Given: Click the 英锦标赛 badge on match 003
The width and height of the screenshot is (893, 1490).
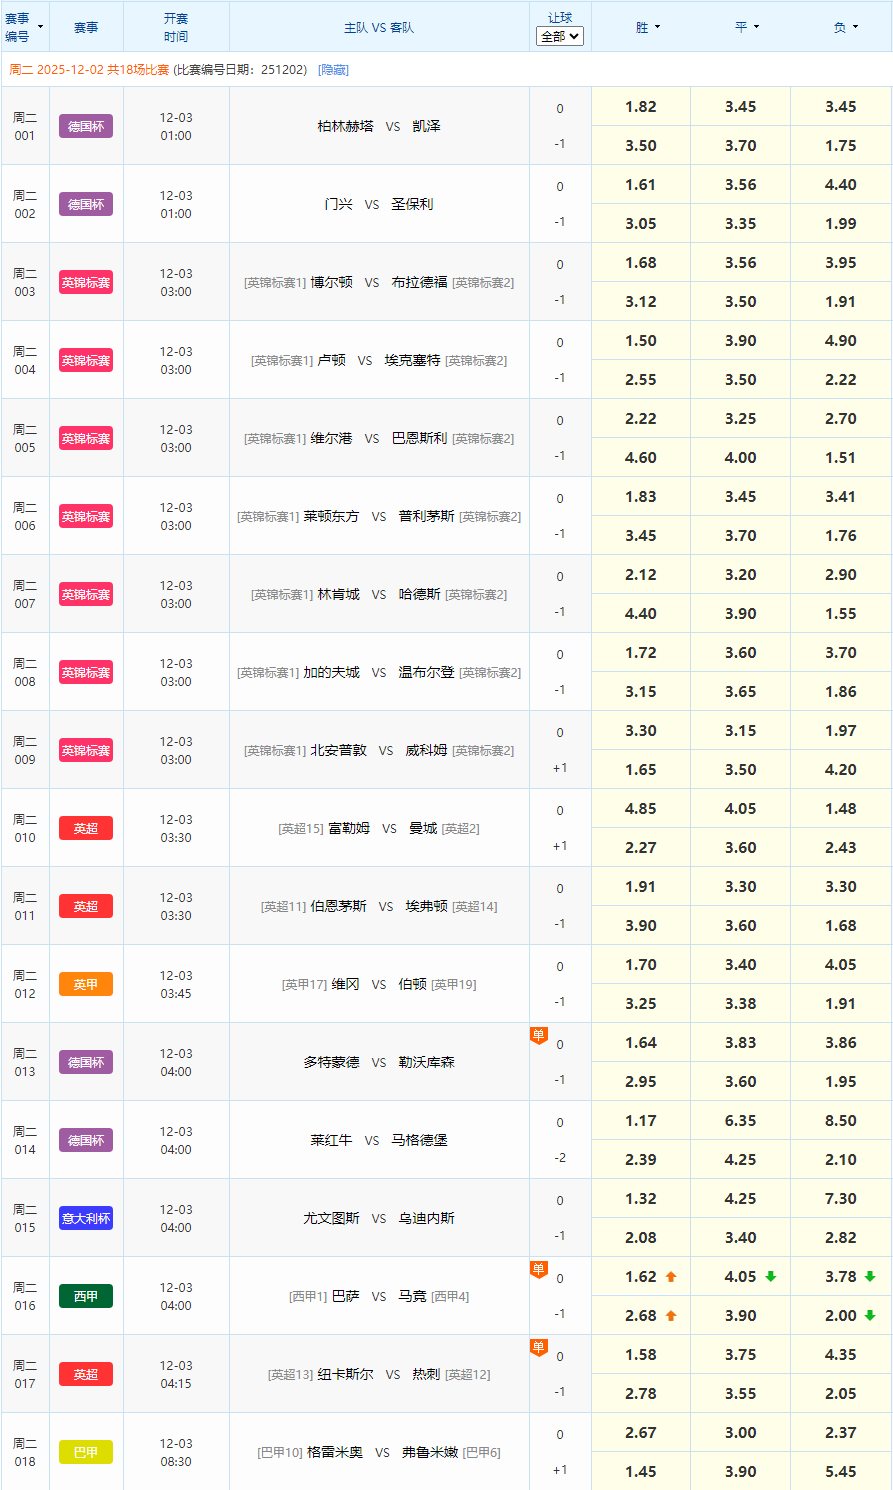Looking at the screenshot, I should [86, 282].
